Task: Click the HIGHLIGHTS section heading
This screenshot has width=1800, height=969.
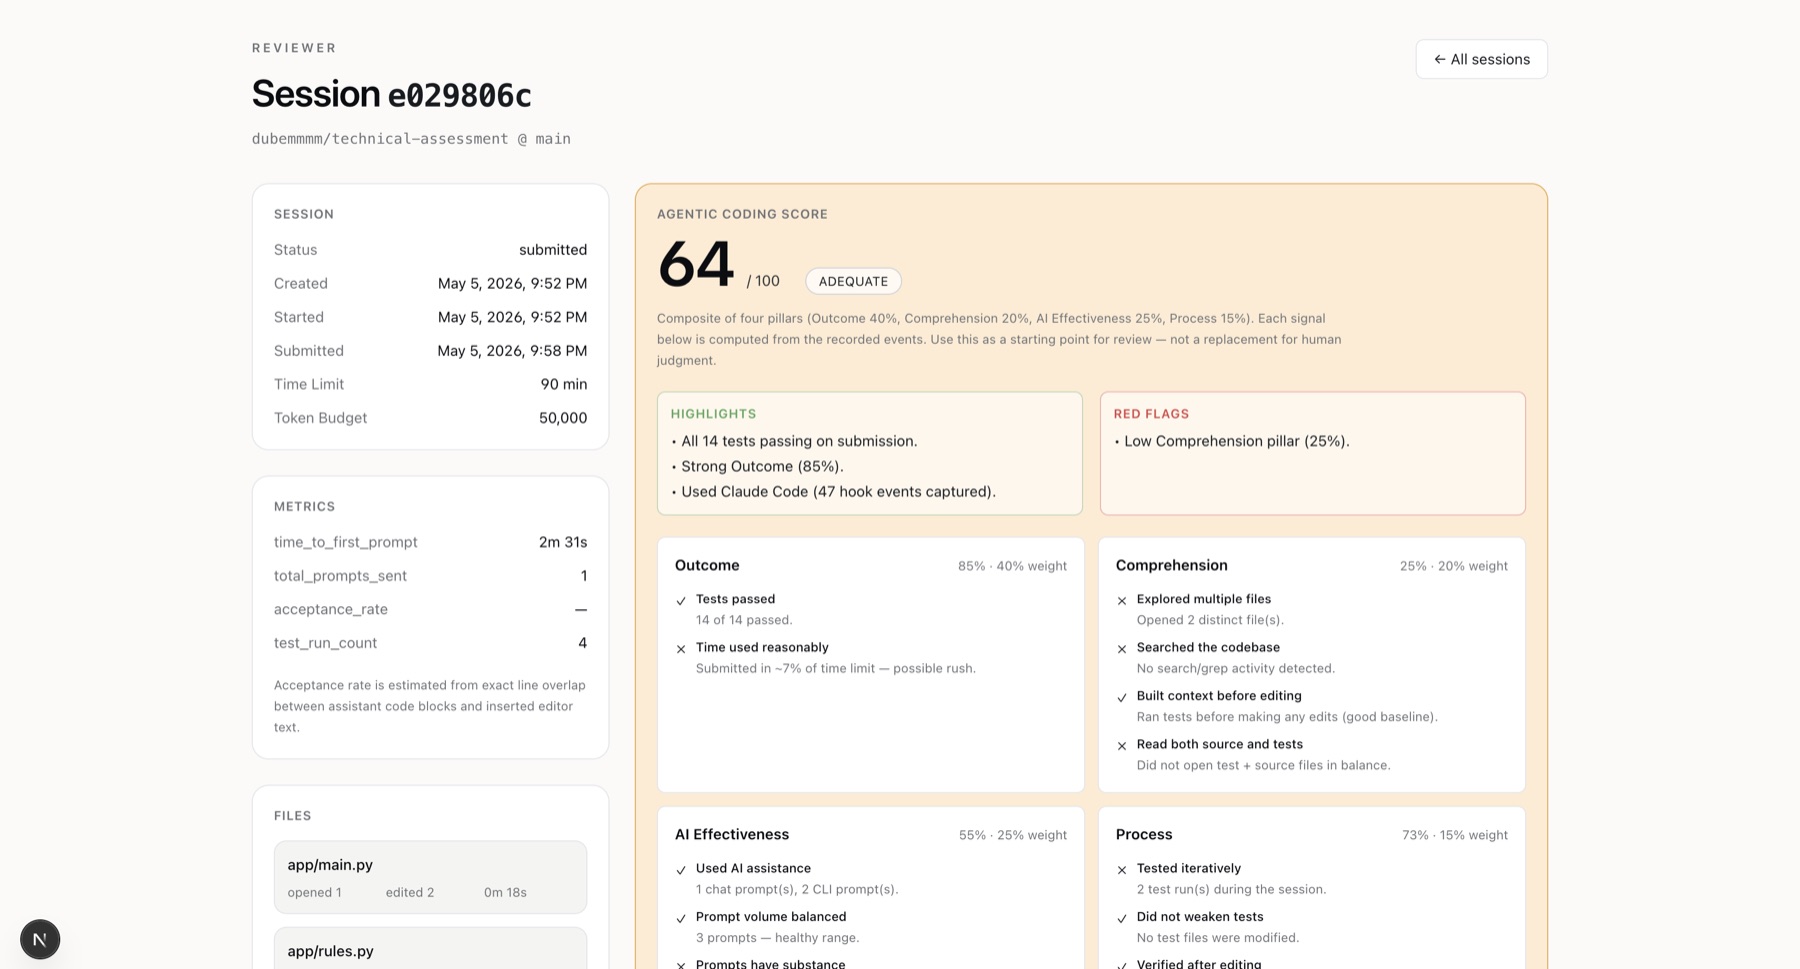Action: pyautogui.click(x=713, y=414)
